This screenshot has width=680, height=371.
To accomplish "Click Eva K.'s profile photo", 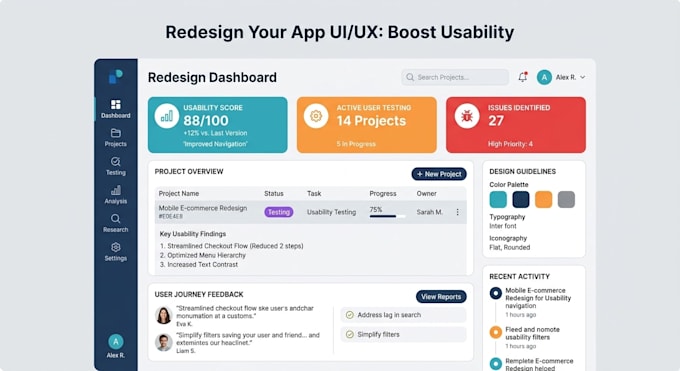I will click(163, 315).
